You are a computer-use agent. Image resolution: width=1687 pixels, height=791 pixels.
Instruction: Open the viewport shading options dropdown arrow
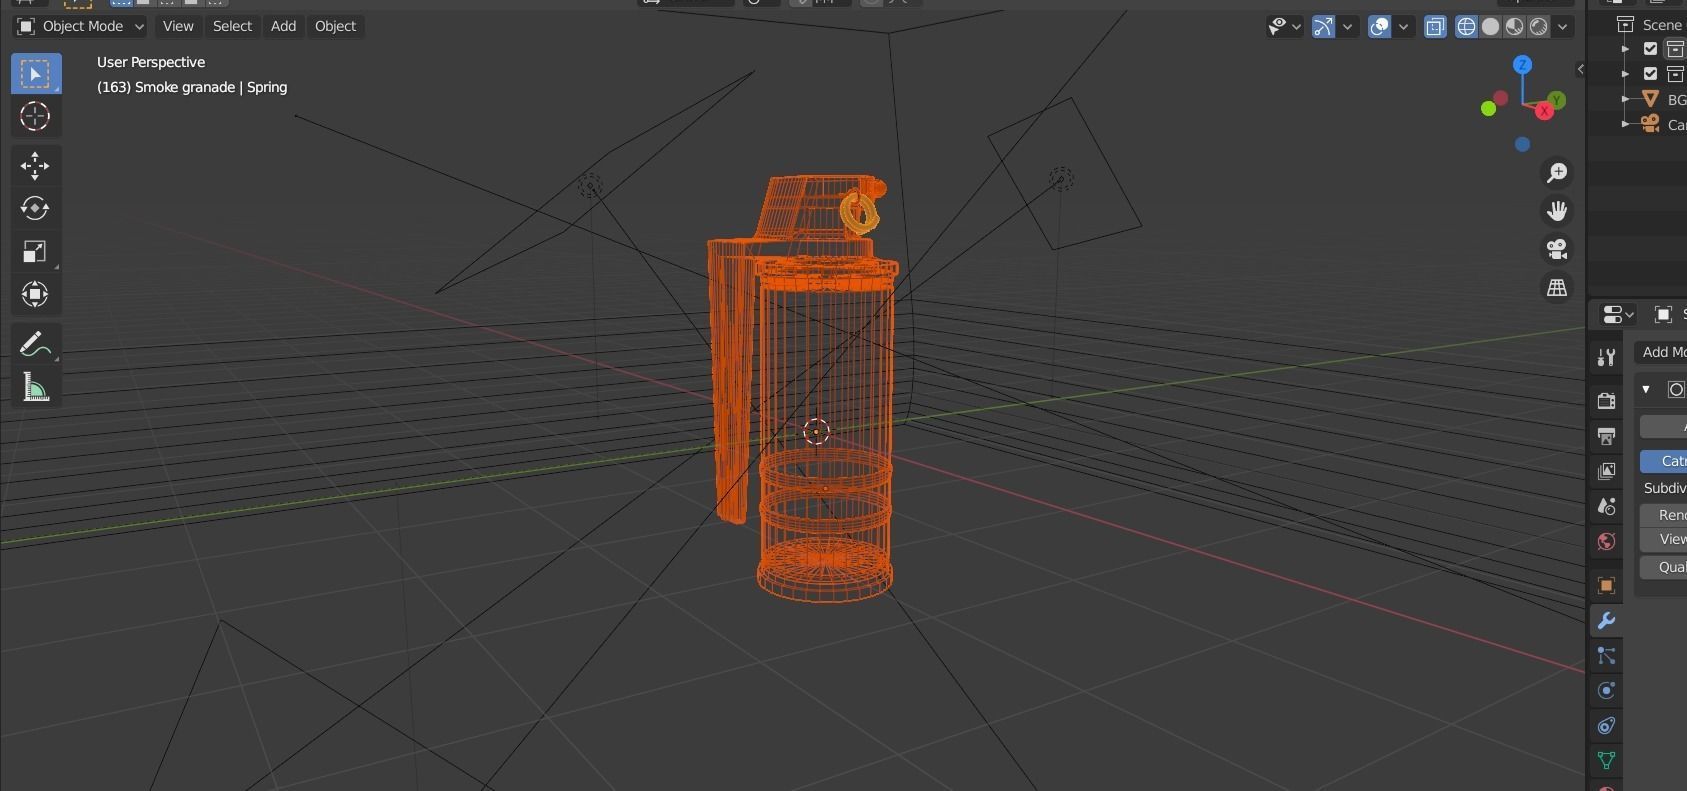[x=1562, y=27]
